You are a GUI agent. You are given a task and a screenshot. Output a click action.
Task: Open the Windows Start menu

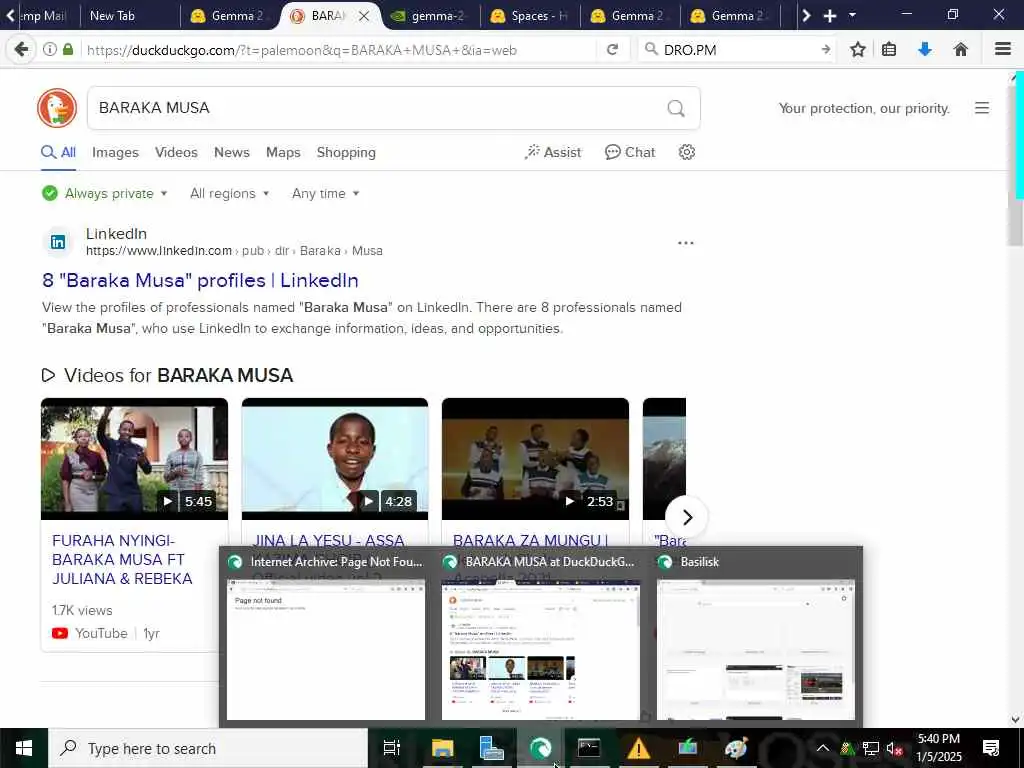click(x=24, y=748)
